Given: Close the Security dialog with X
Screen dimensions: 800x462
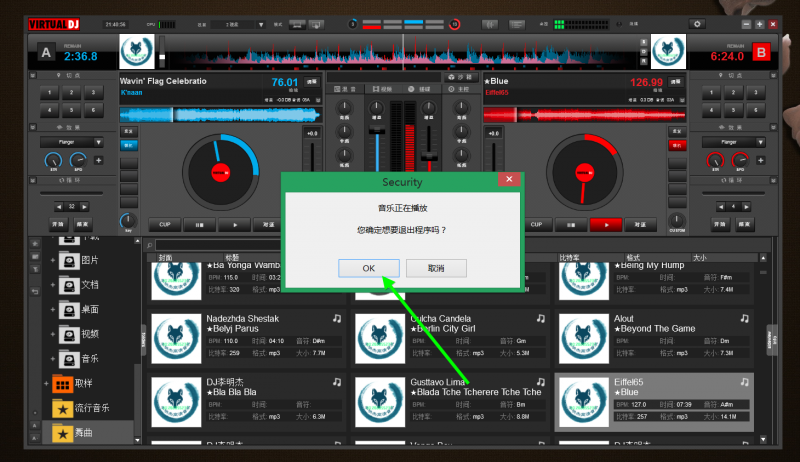Looking at the screenshot, I should tap(509, 179).
